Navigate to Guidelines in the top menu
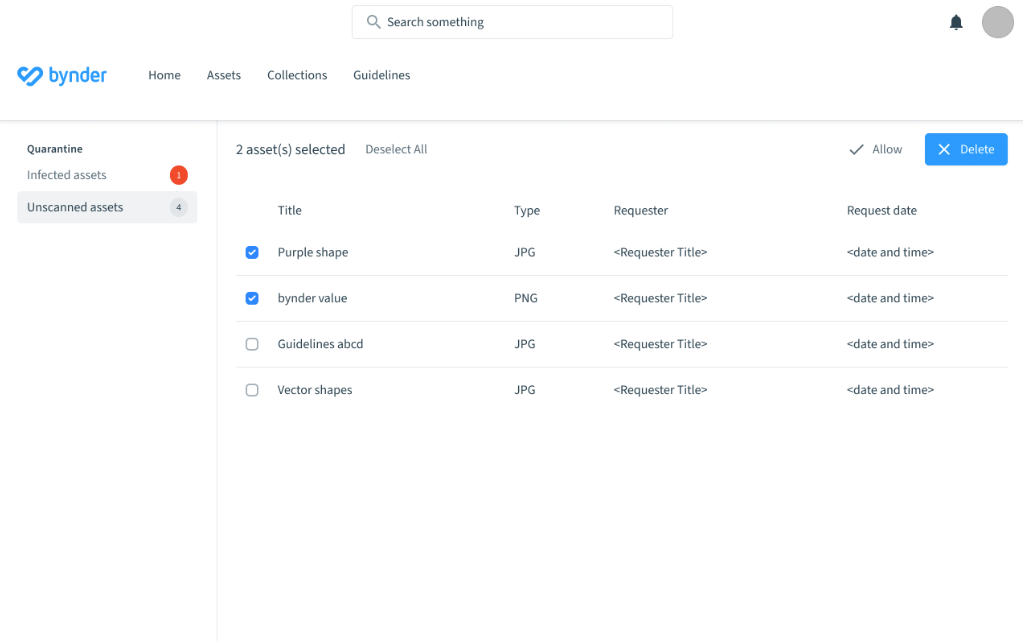 coord(381,75)
